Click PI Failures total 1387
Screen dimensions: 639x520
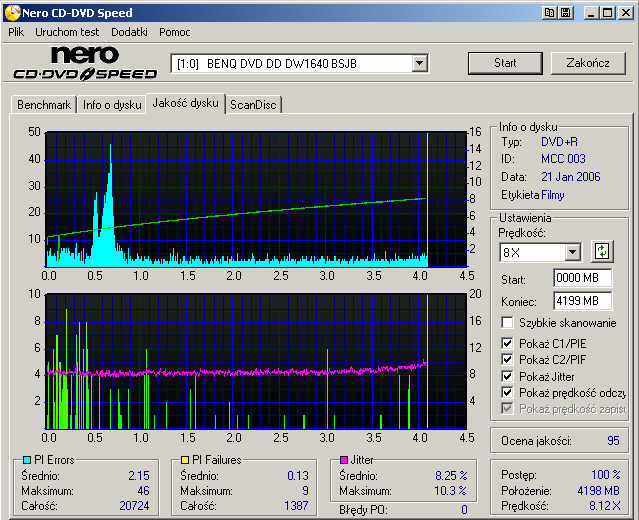click(296, 505)
